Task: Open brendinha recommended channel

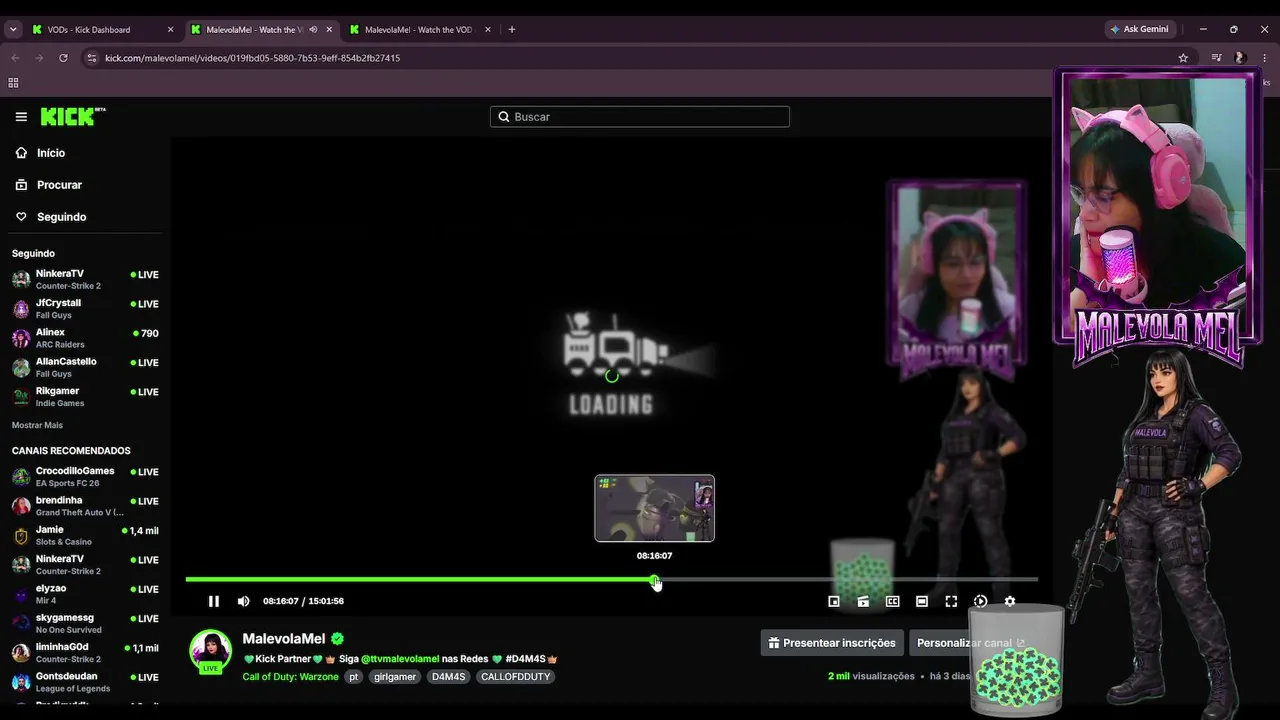Action: (85, 506)
